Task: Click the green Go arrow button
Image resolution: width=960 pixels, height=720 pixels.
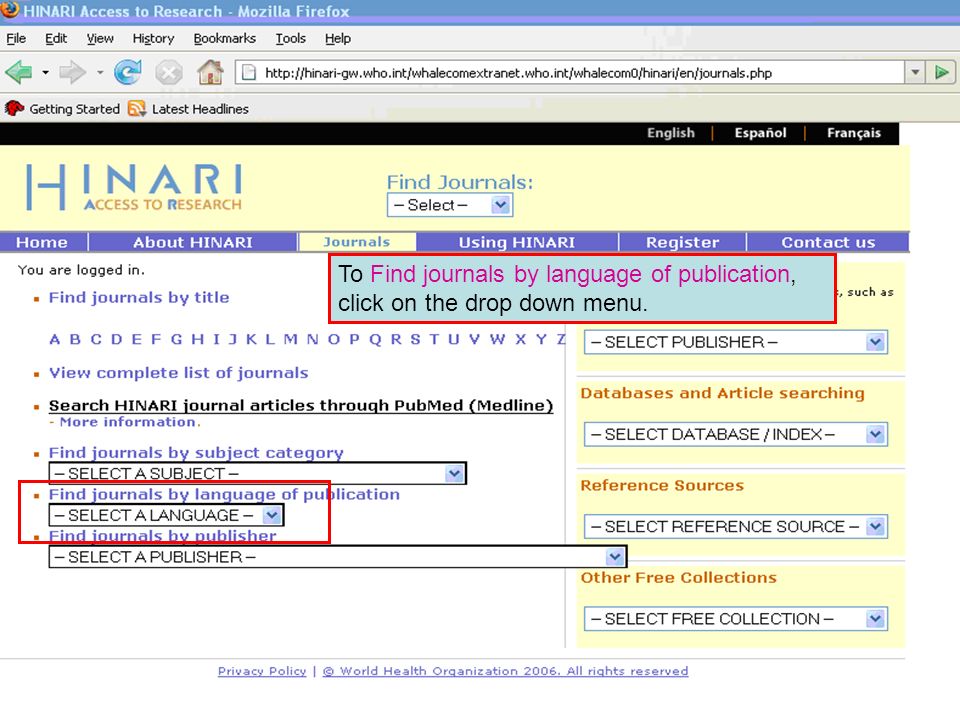Action: [x=942, y=73]
